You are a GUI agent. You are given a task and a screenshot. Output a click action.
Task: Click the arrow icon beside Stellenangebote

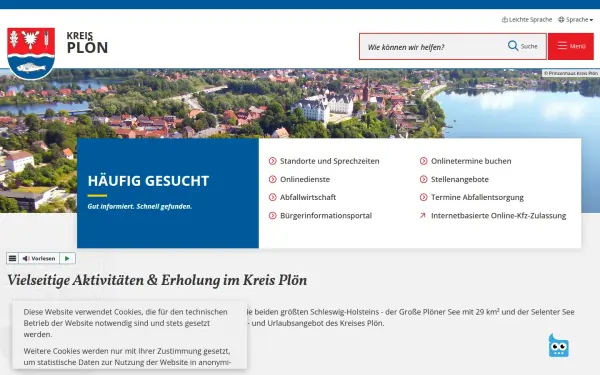424,179
